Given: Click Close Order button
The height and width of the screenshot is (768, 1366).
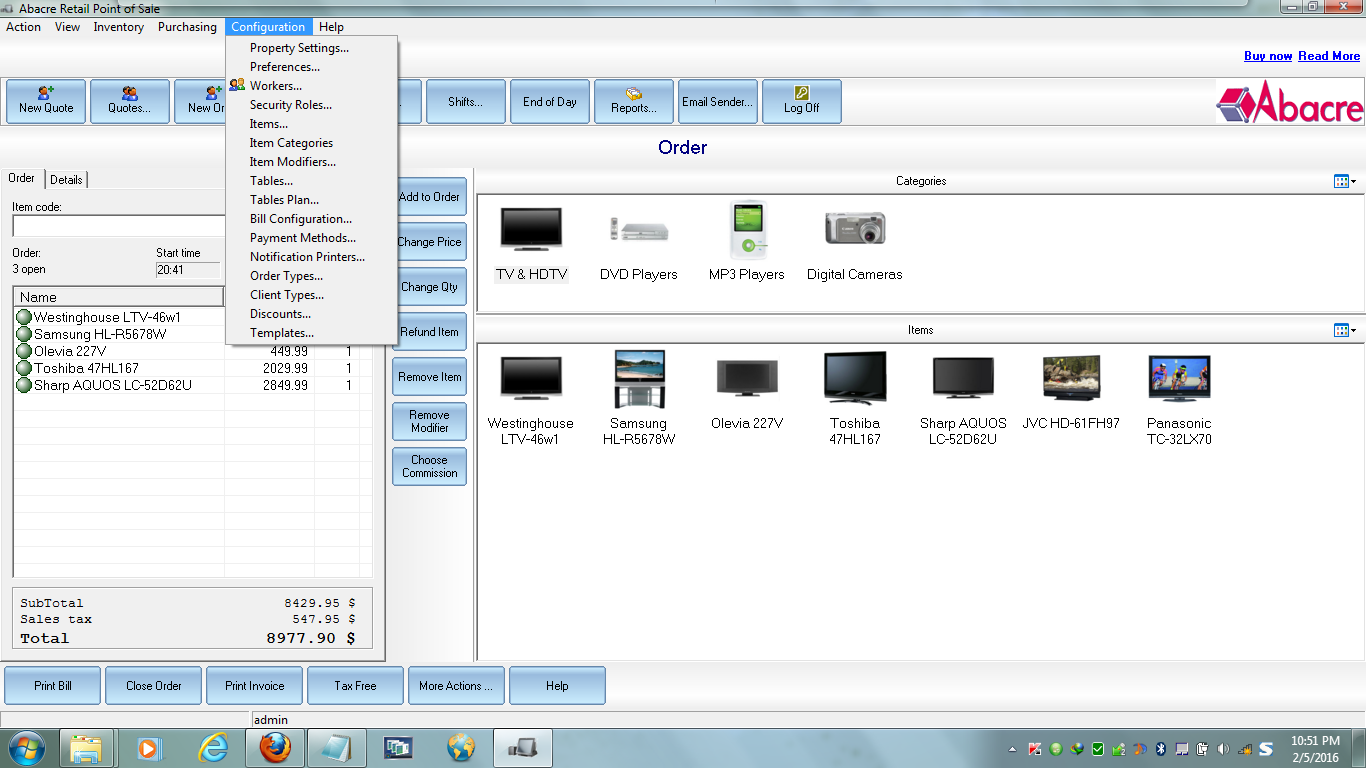Looking at the screenshot, I should [x=154, y=686].
